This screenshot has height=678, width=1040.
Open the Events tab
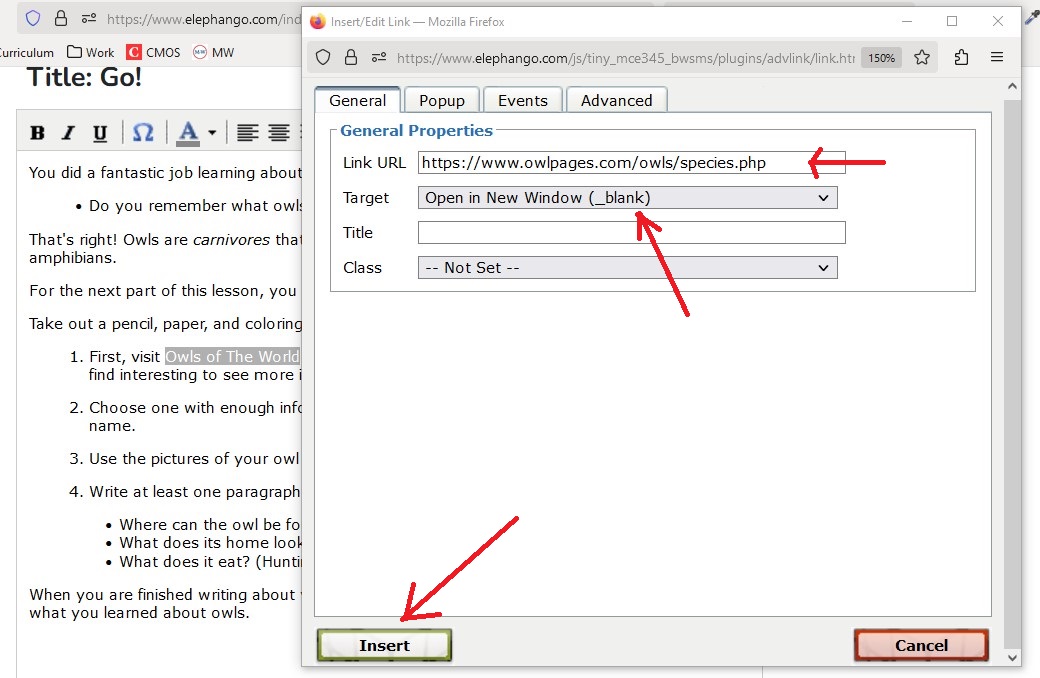[523, 100]
